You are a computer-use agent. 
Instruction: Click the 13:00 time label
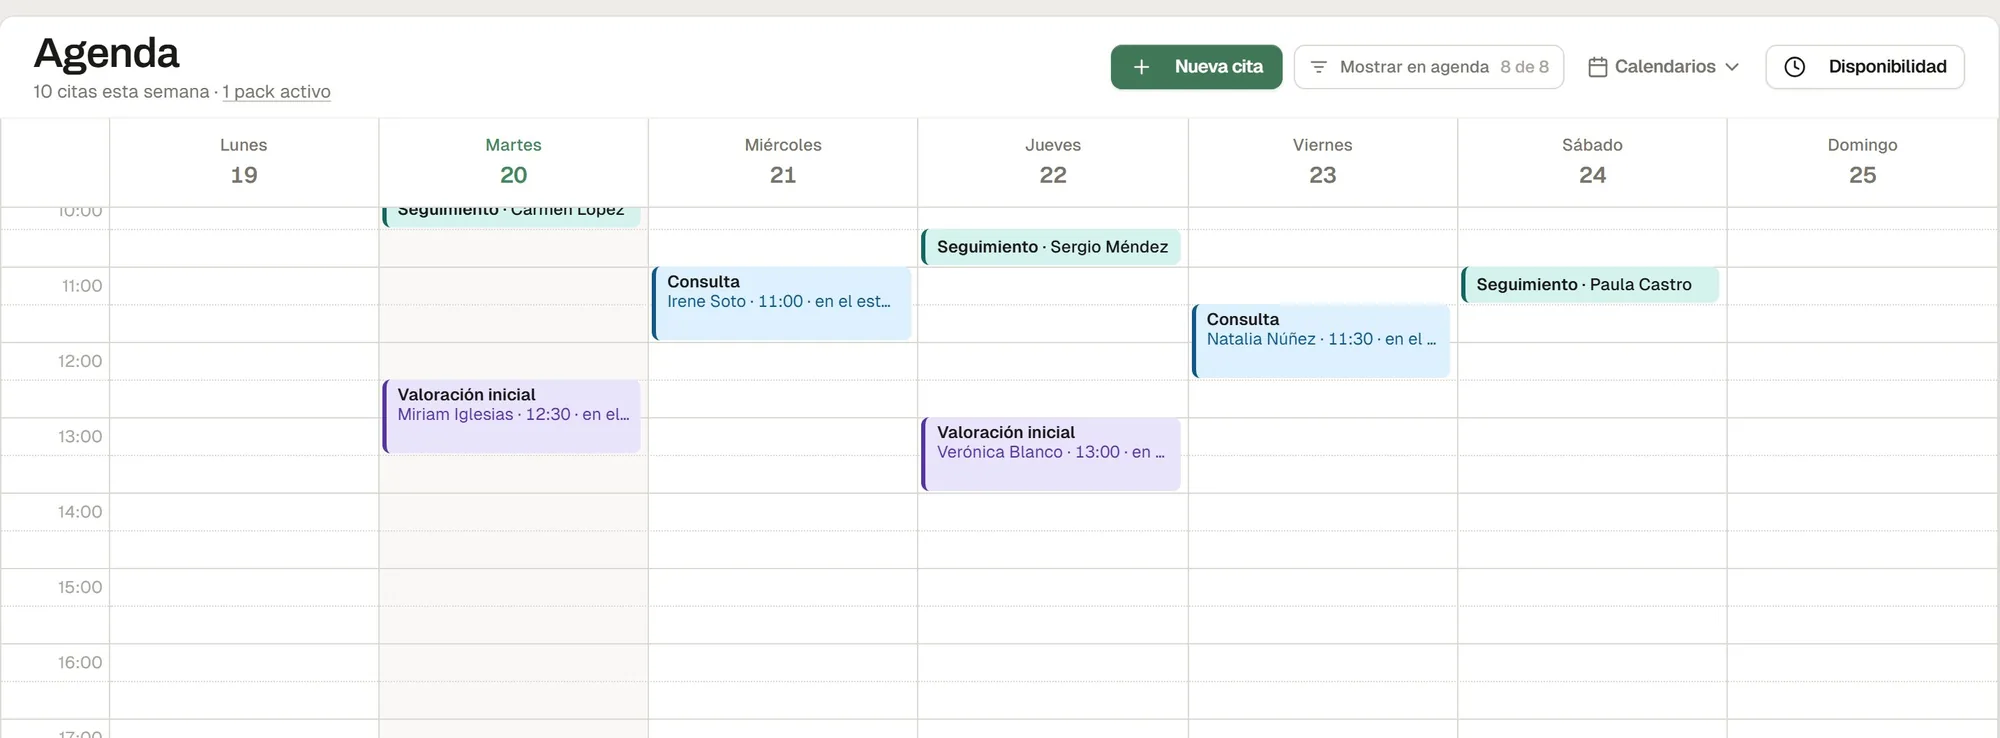(x=80, y=437)
